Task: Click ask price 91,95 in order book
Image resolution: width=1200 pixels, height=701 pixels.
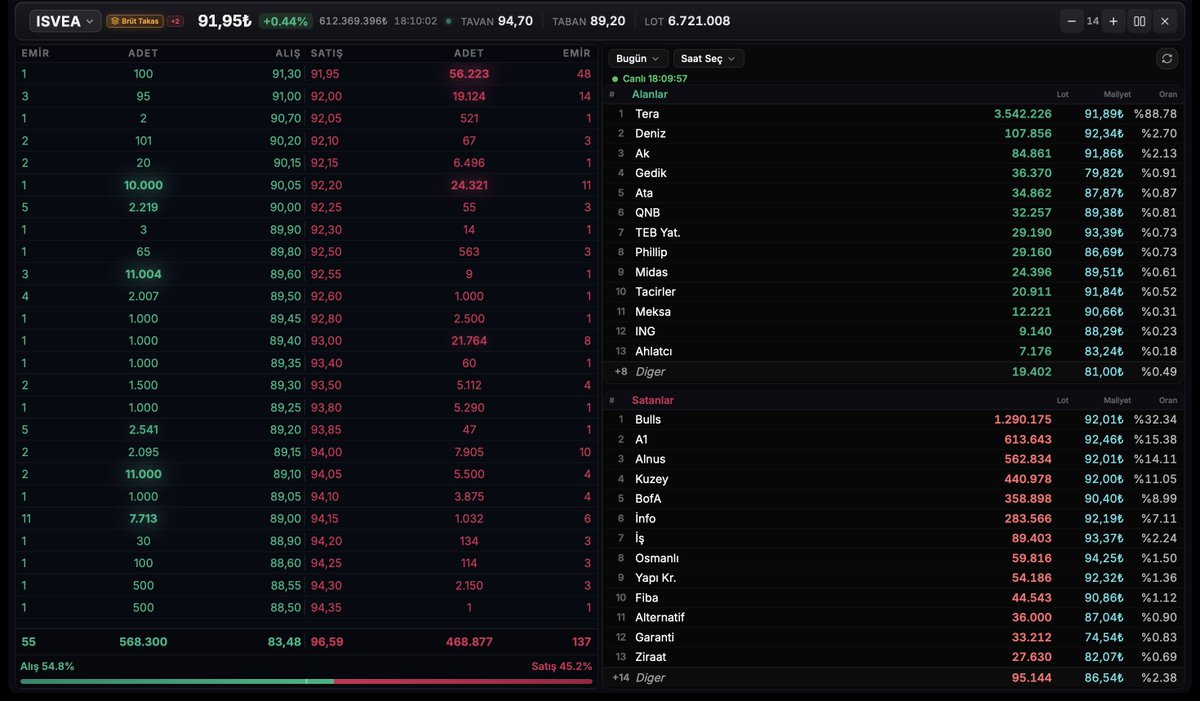Action: tap(326, 74)
